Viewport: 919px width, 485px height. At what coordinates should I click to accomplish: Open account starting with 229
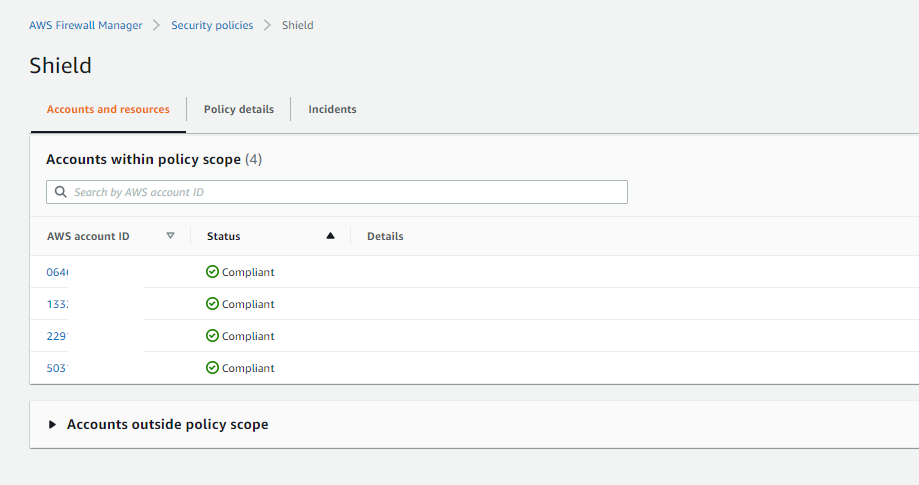coord(57,336)
